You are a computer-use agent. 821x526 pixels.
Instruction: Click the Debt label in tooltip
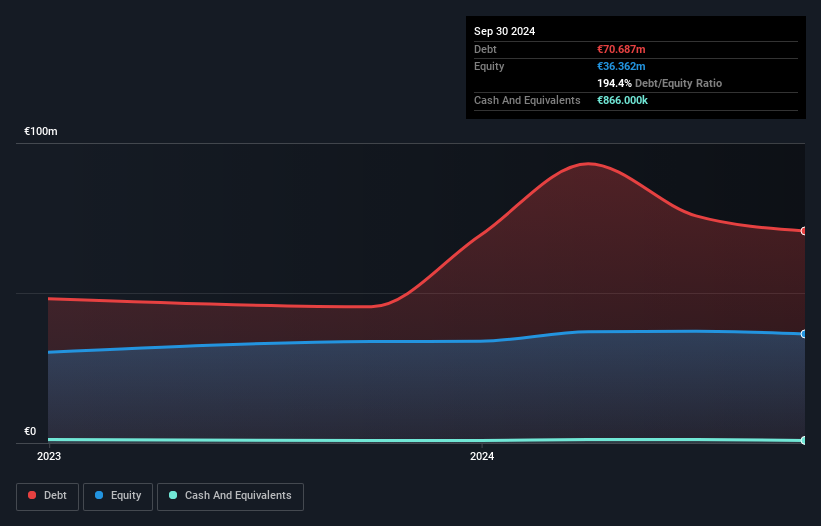(x=485, y=49)
